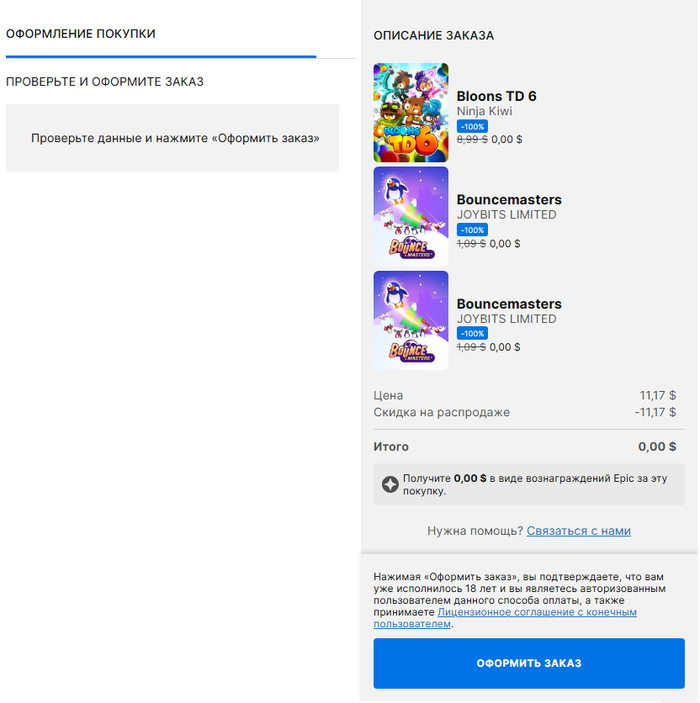This screenshot has width=700, height=703.
Task: Click the «Итого» total row label
Action: [x=391, y=447]
